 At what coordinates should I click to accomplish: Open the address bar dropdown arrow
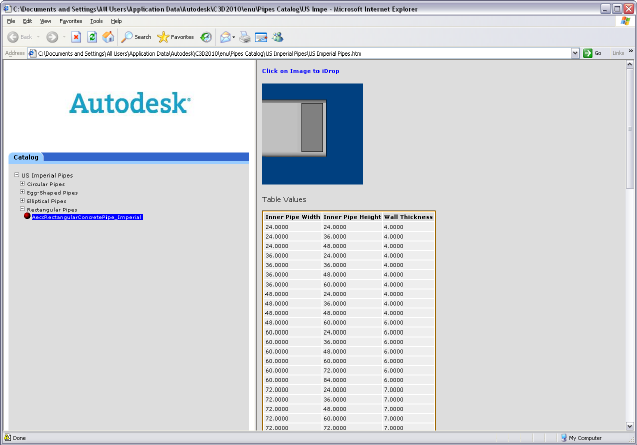pos(575,53)
